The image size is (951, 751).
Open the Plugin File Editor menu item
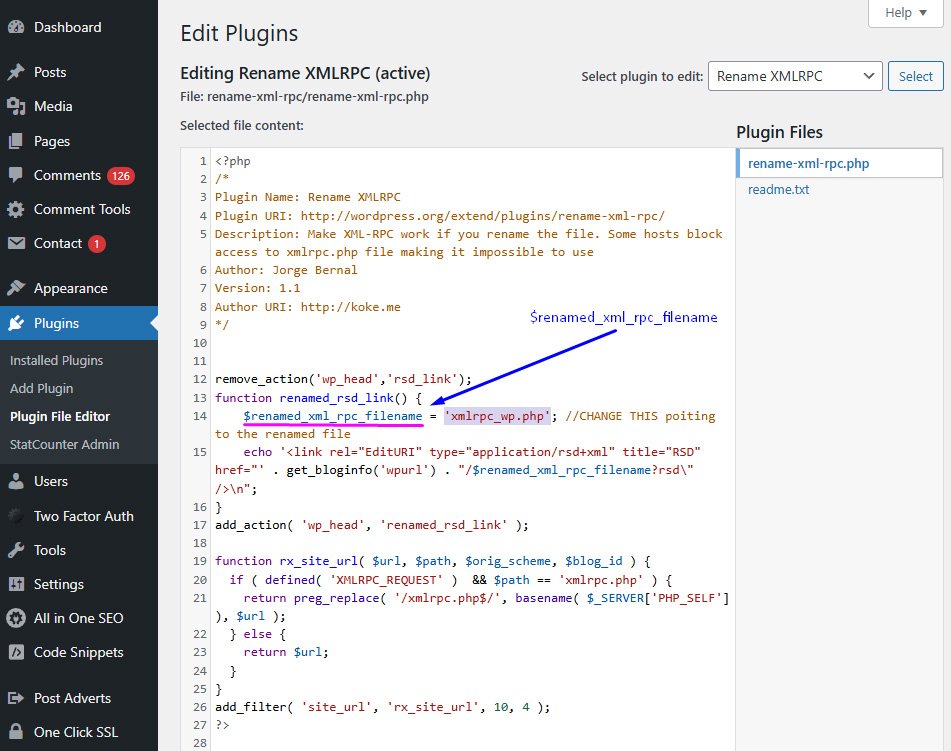tap(62, 417)
